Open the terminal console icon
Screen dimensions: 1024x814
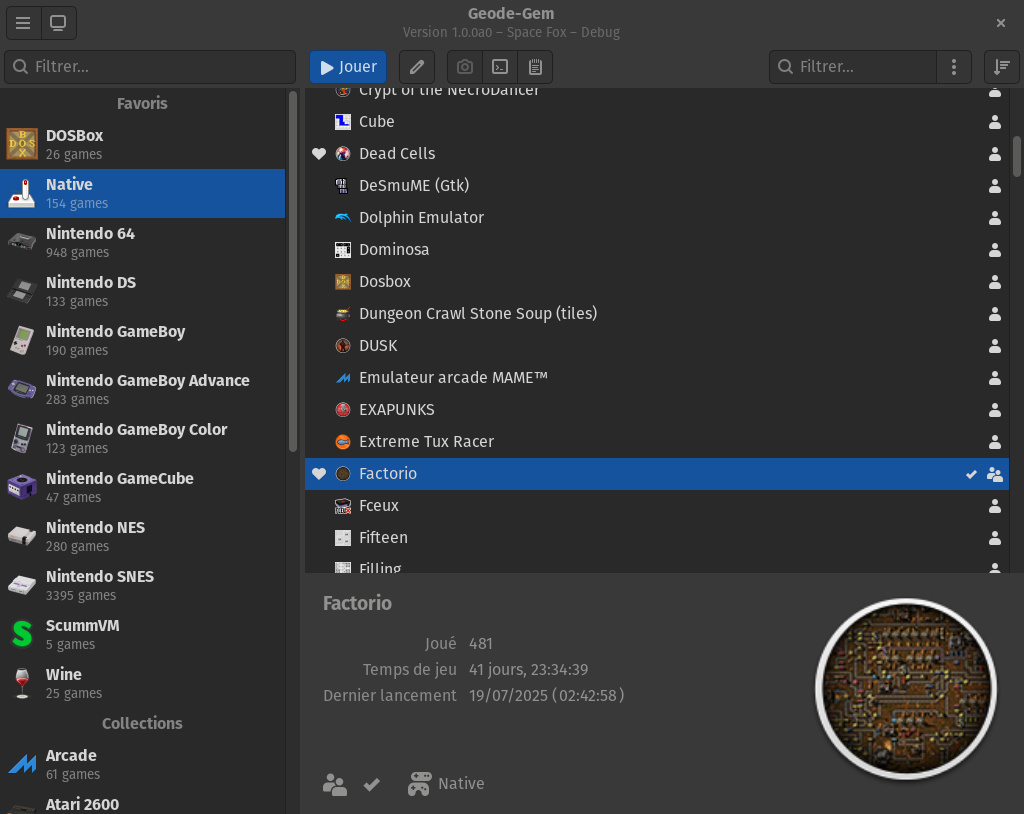coord(500,67)
